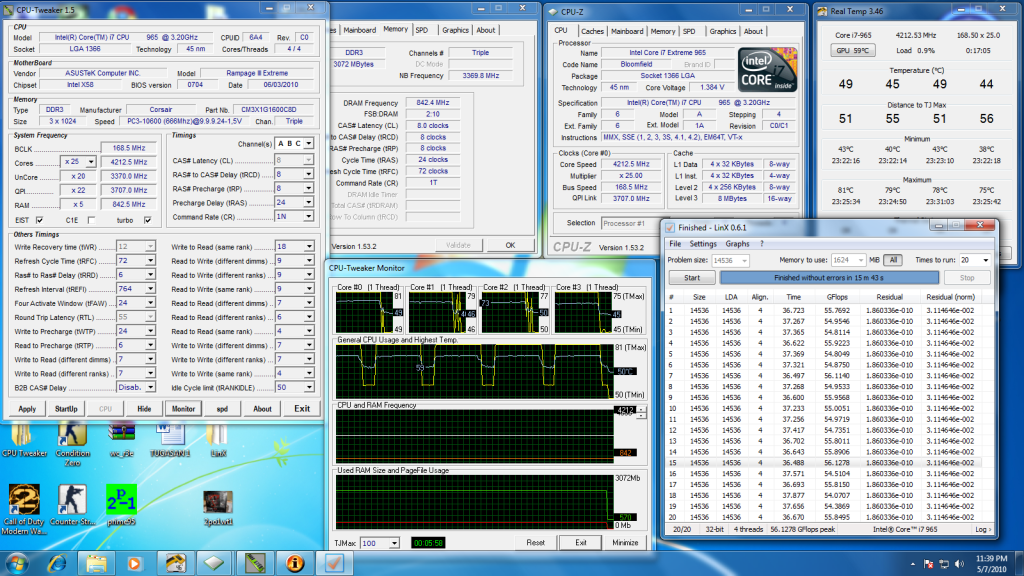The width and height of the screenshot is (1024, 576).
Task: Expand the Precharge Delay (tRAS) dropdown
Action: pos(308,202)
